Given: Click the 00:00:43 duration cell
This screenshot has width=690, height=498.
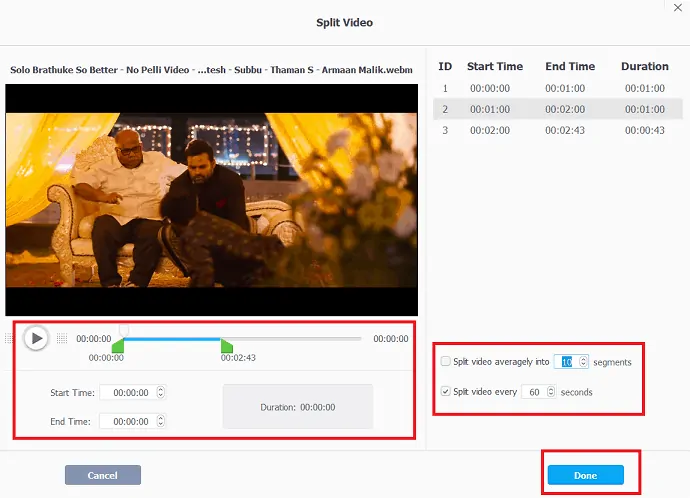Looking at the screenshot, I should [645, 130].
